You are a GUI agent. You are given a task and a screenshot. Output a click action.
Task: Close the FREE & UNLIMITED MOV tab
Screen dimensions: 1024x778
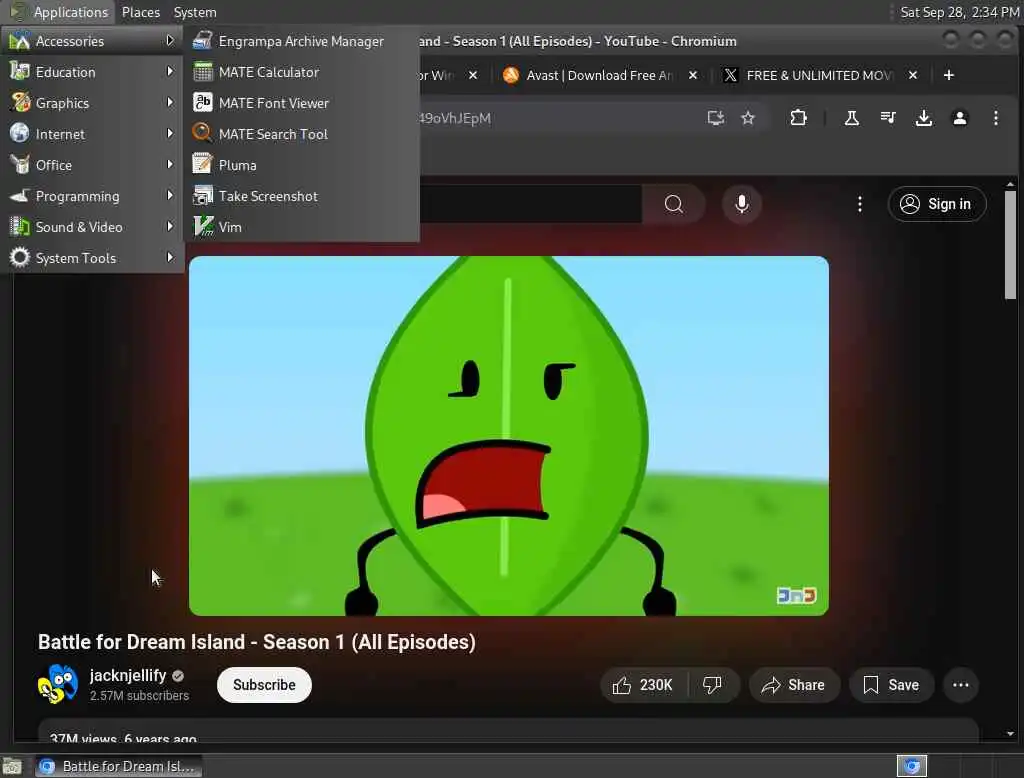click(x=913, y=75)
